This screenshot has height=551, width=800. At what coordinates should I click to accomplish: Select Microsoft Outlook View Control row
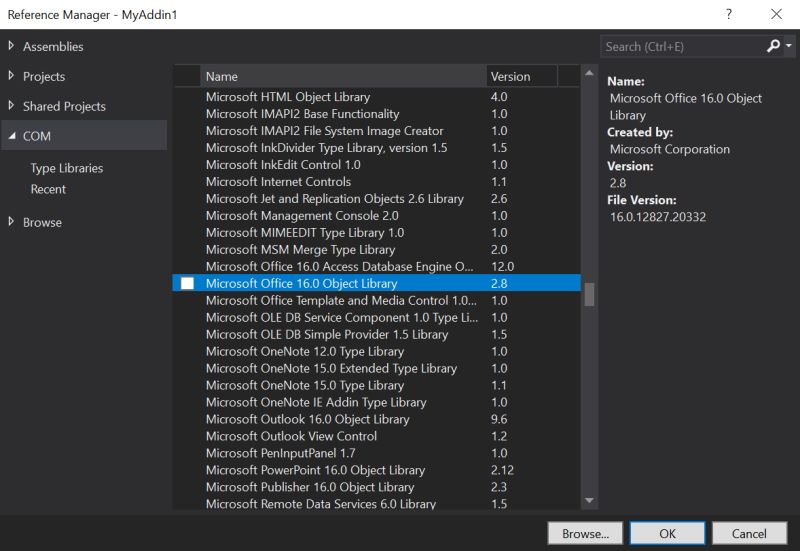(377, 436)
